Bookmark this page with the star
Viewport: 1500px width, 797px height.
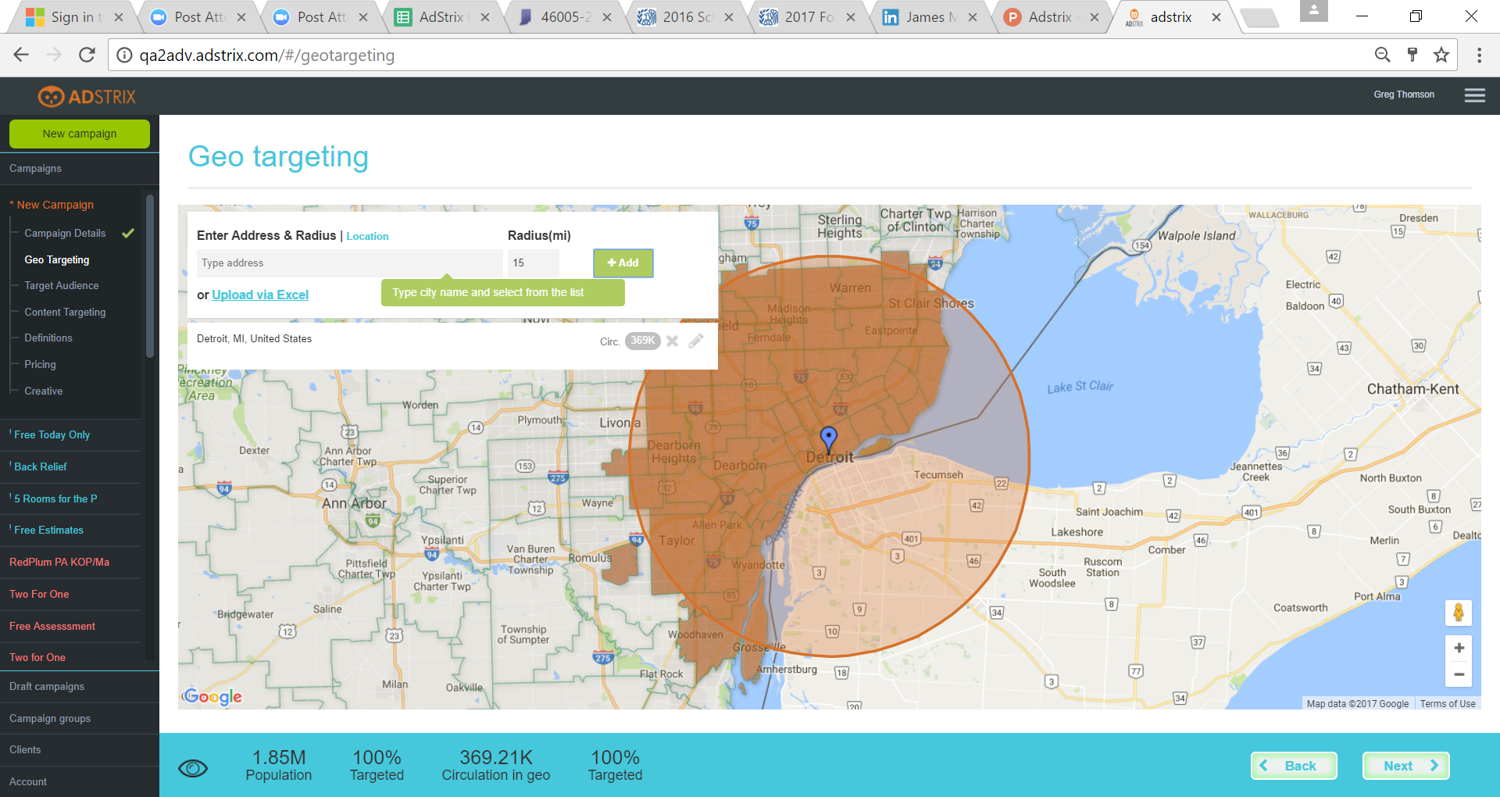tap(1441, 55)
